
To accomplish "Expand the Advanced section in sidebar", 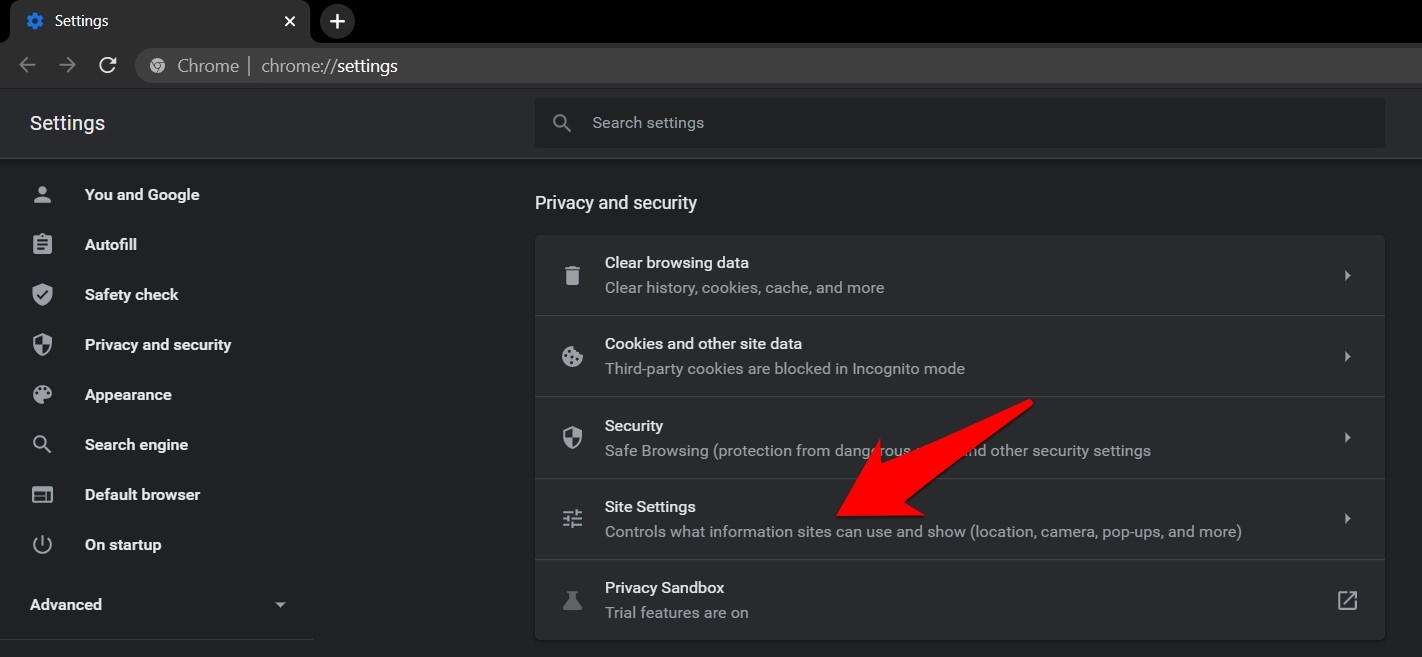I will click(280, 604).
